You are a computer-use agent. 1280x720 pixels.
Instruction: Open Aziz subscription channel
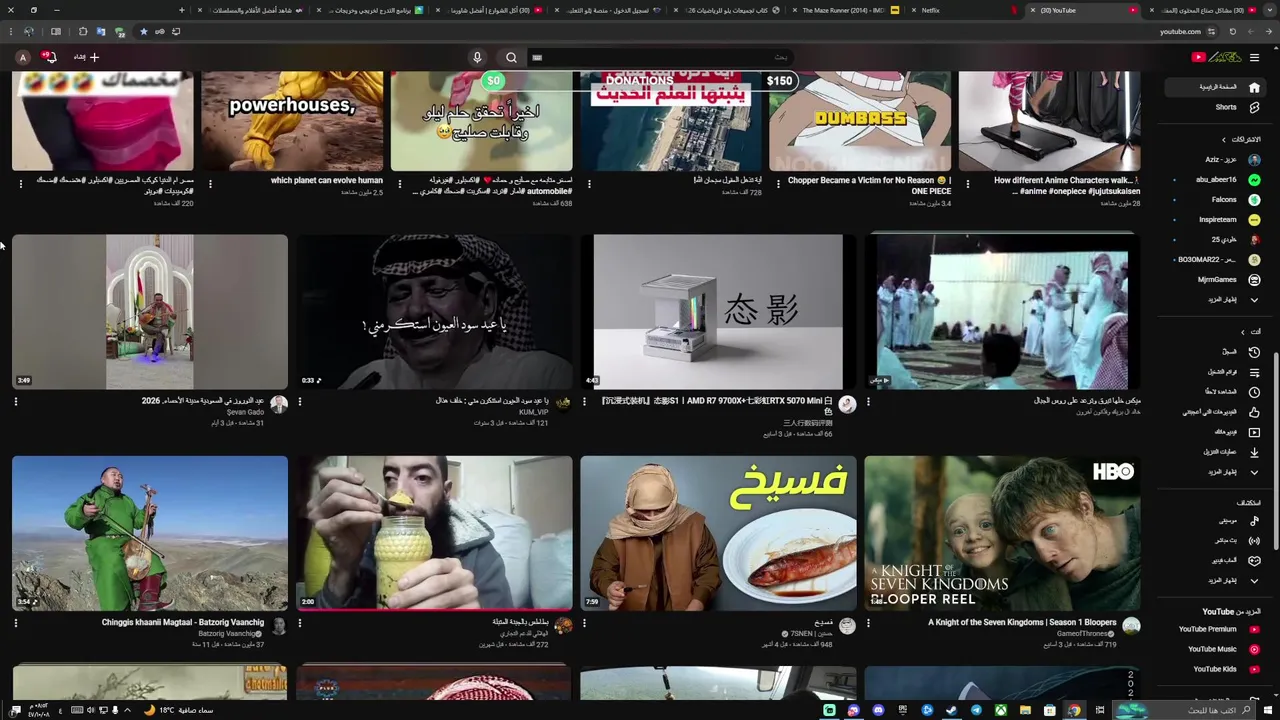[1230, 160]
